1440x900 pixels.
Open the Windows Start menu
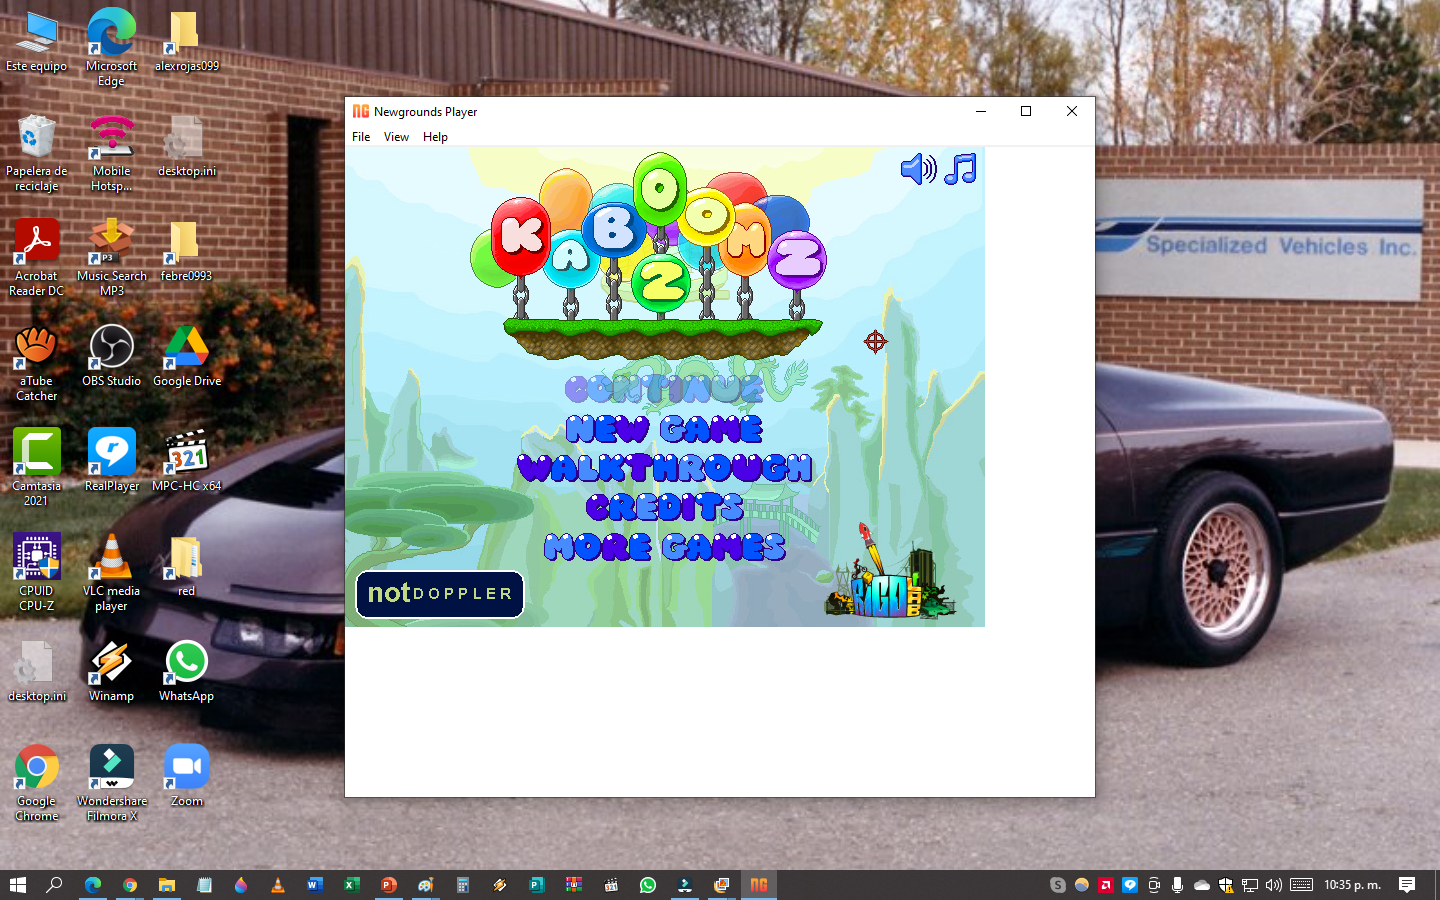pyautogui.click(x=18, y=885)
